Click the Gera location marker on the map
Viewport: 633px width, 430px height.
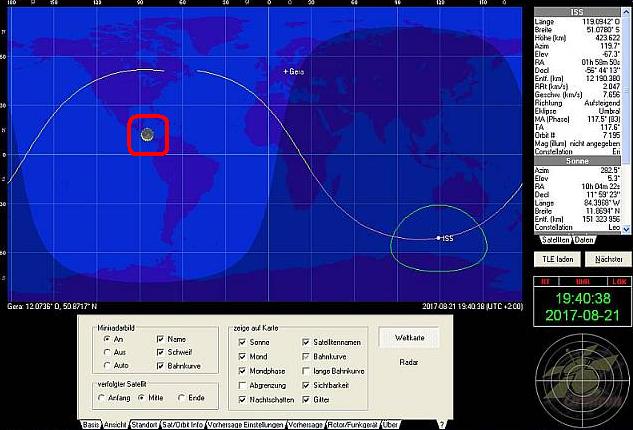pyautogui.click(x=286, y=72)
